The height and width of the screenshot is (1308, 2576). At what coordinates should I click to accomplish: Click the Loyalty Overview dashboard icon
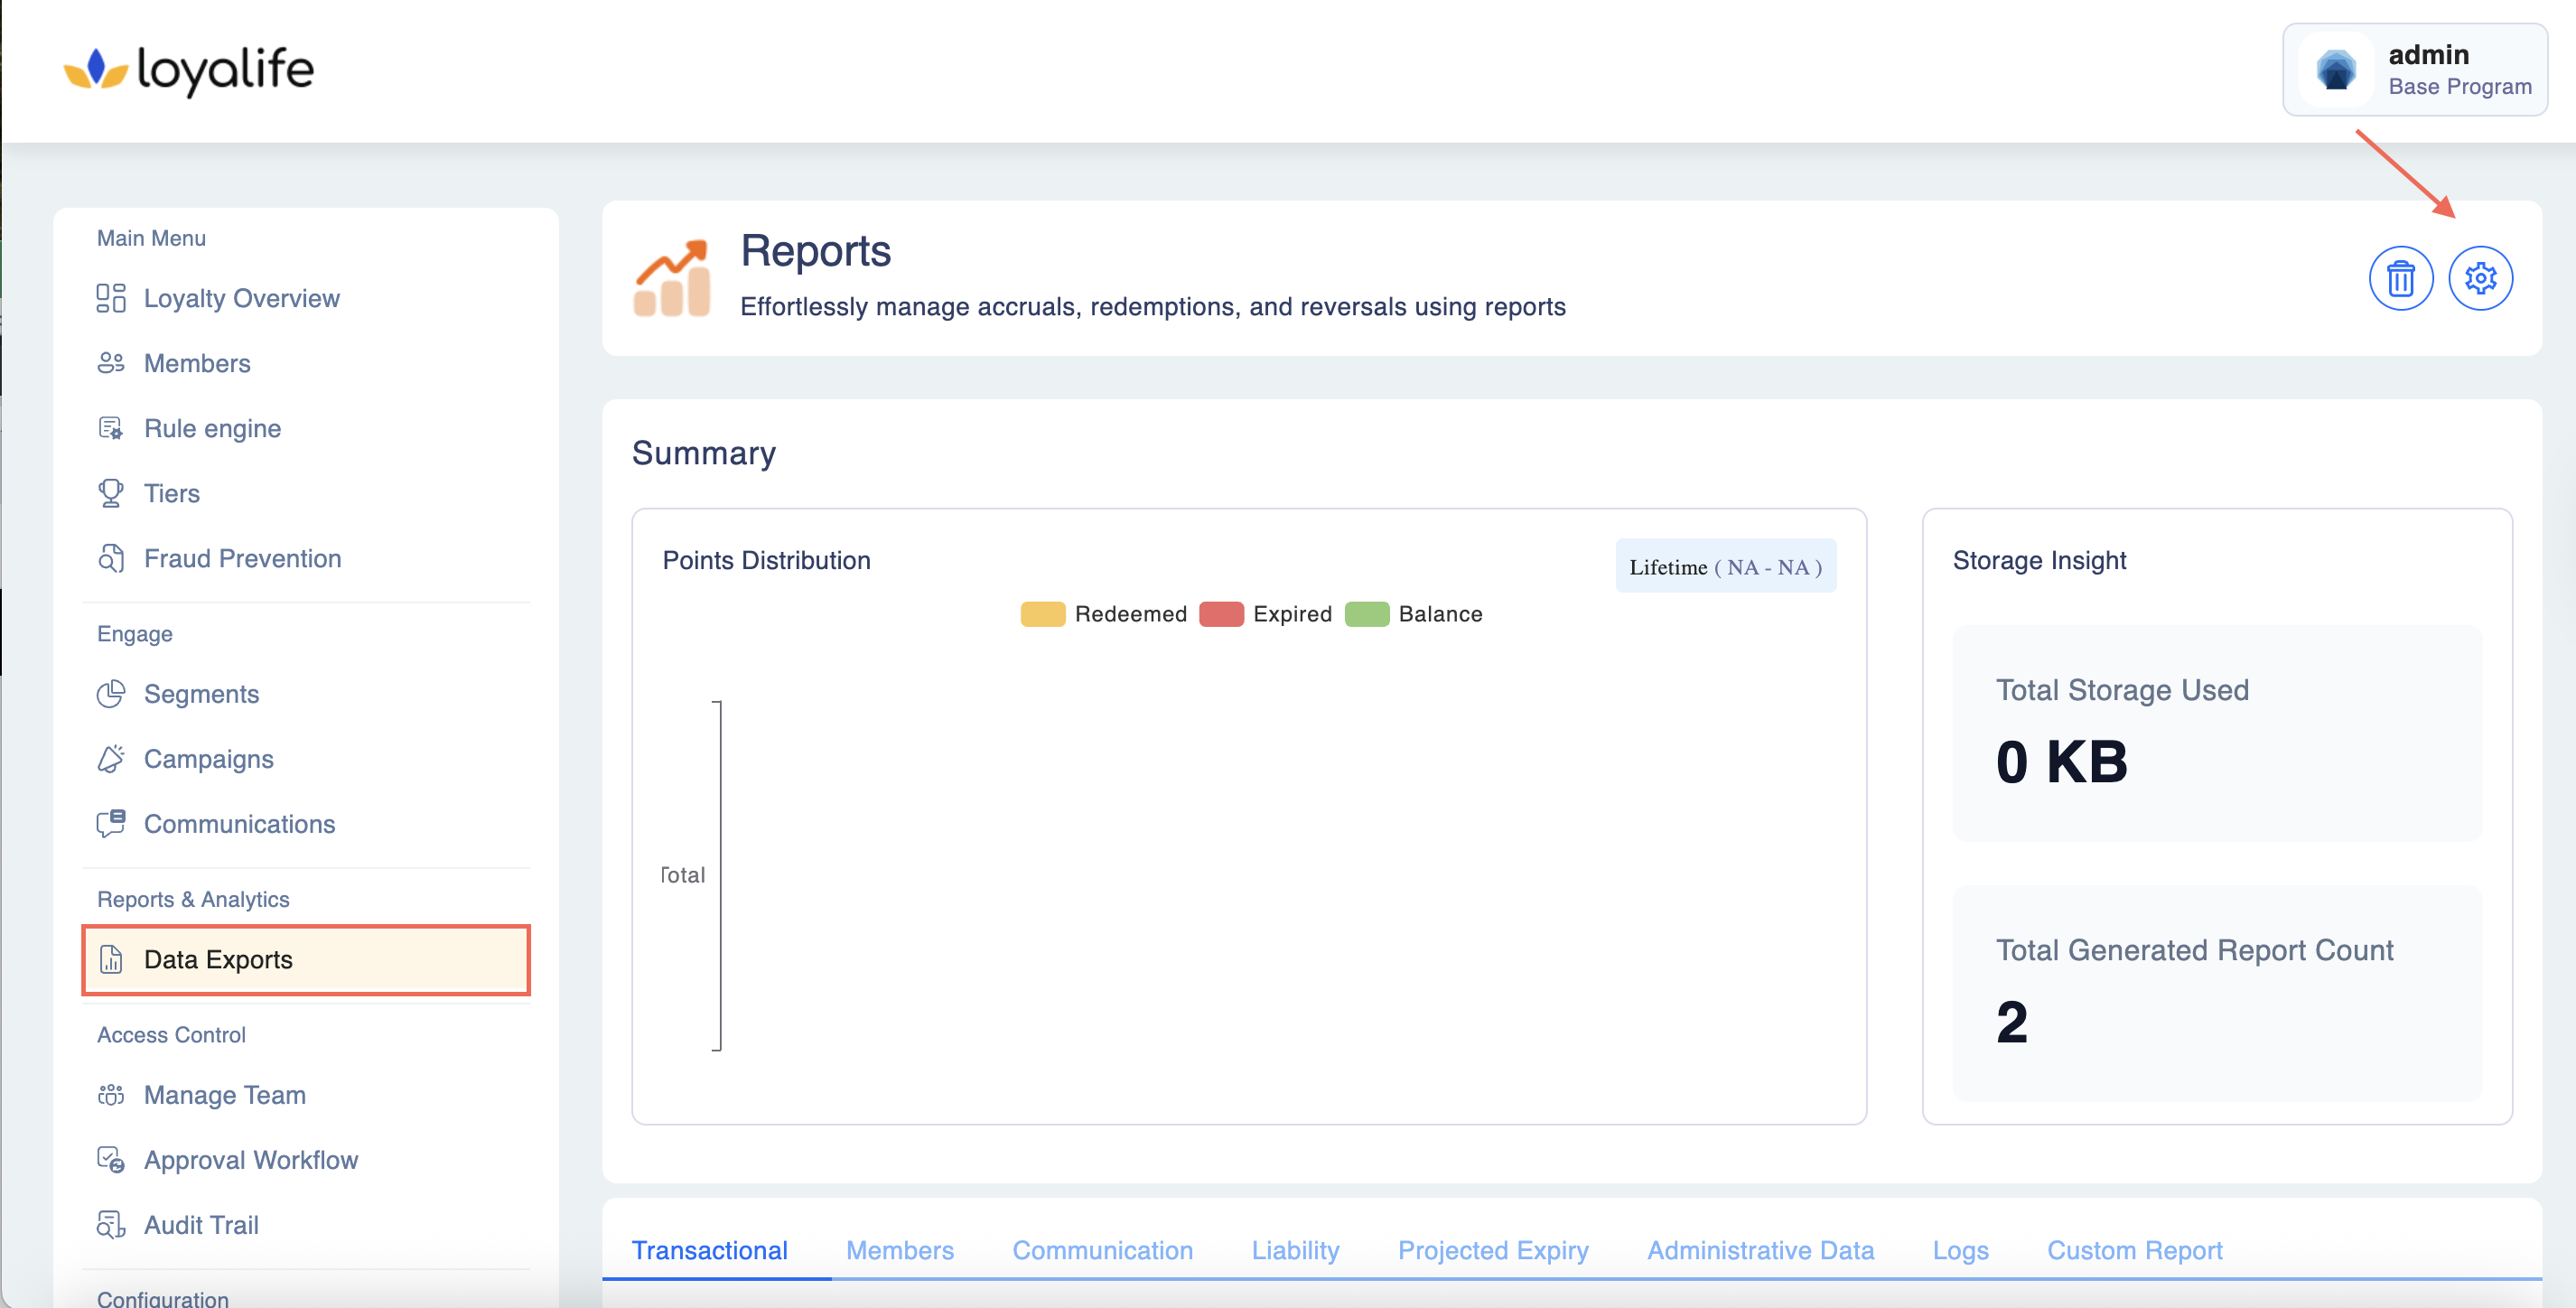pos(111,298)
